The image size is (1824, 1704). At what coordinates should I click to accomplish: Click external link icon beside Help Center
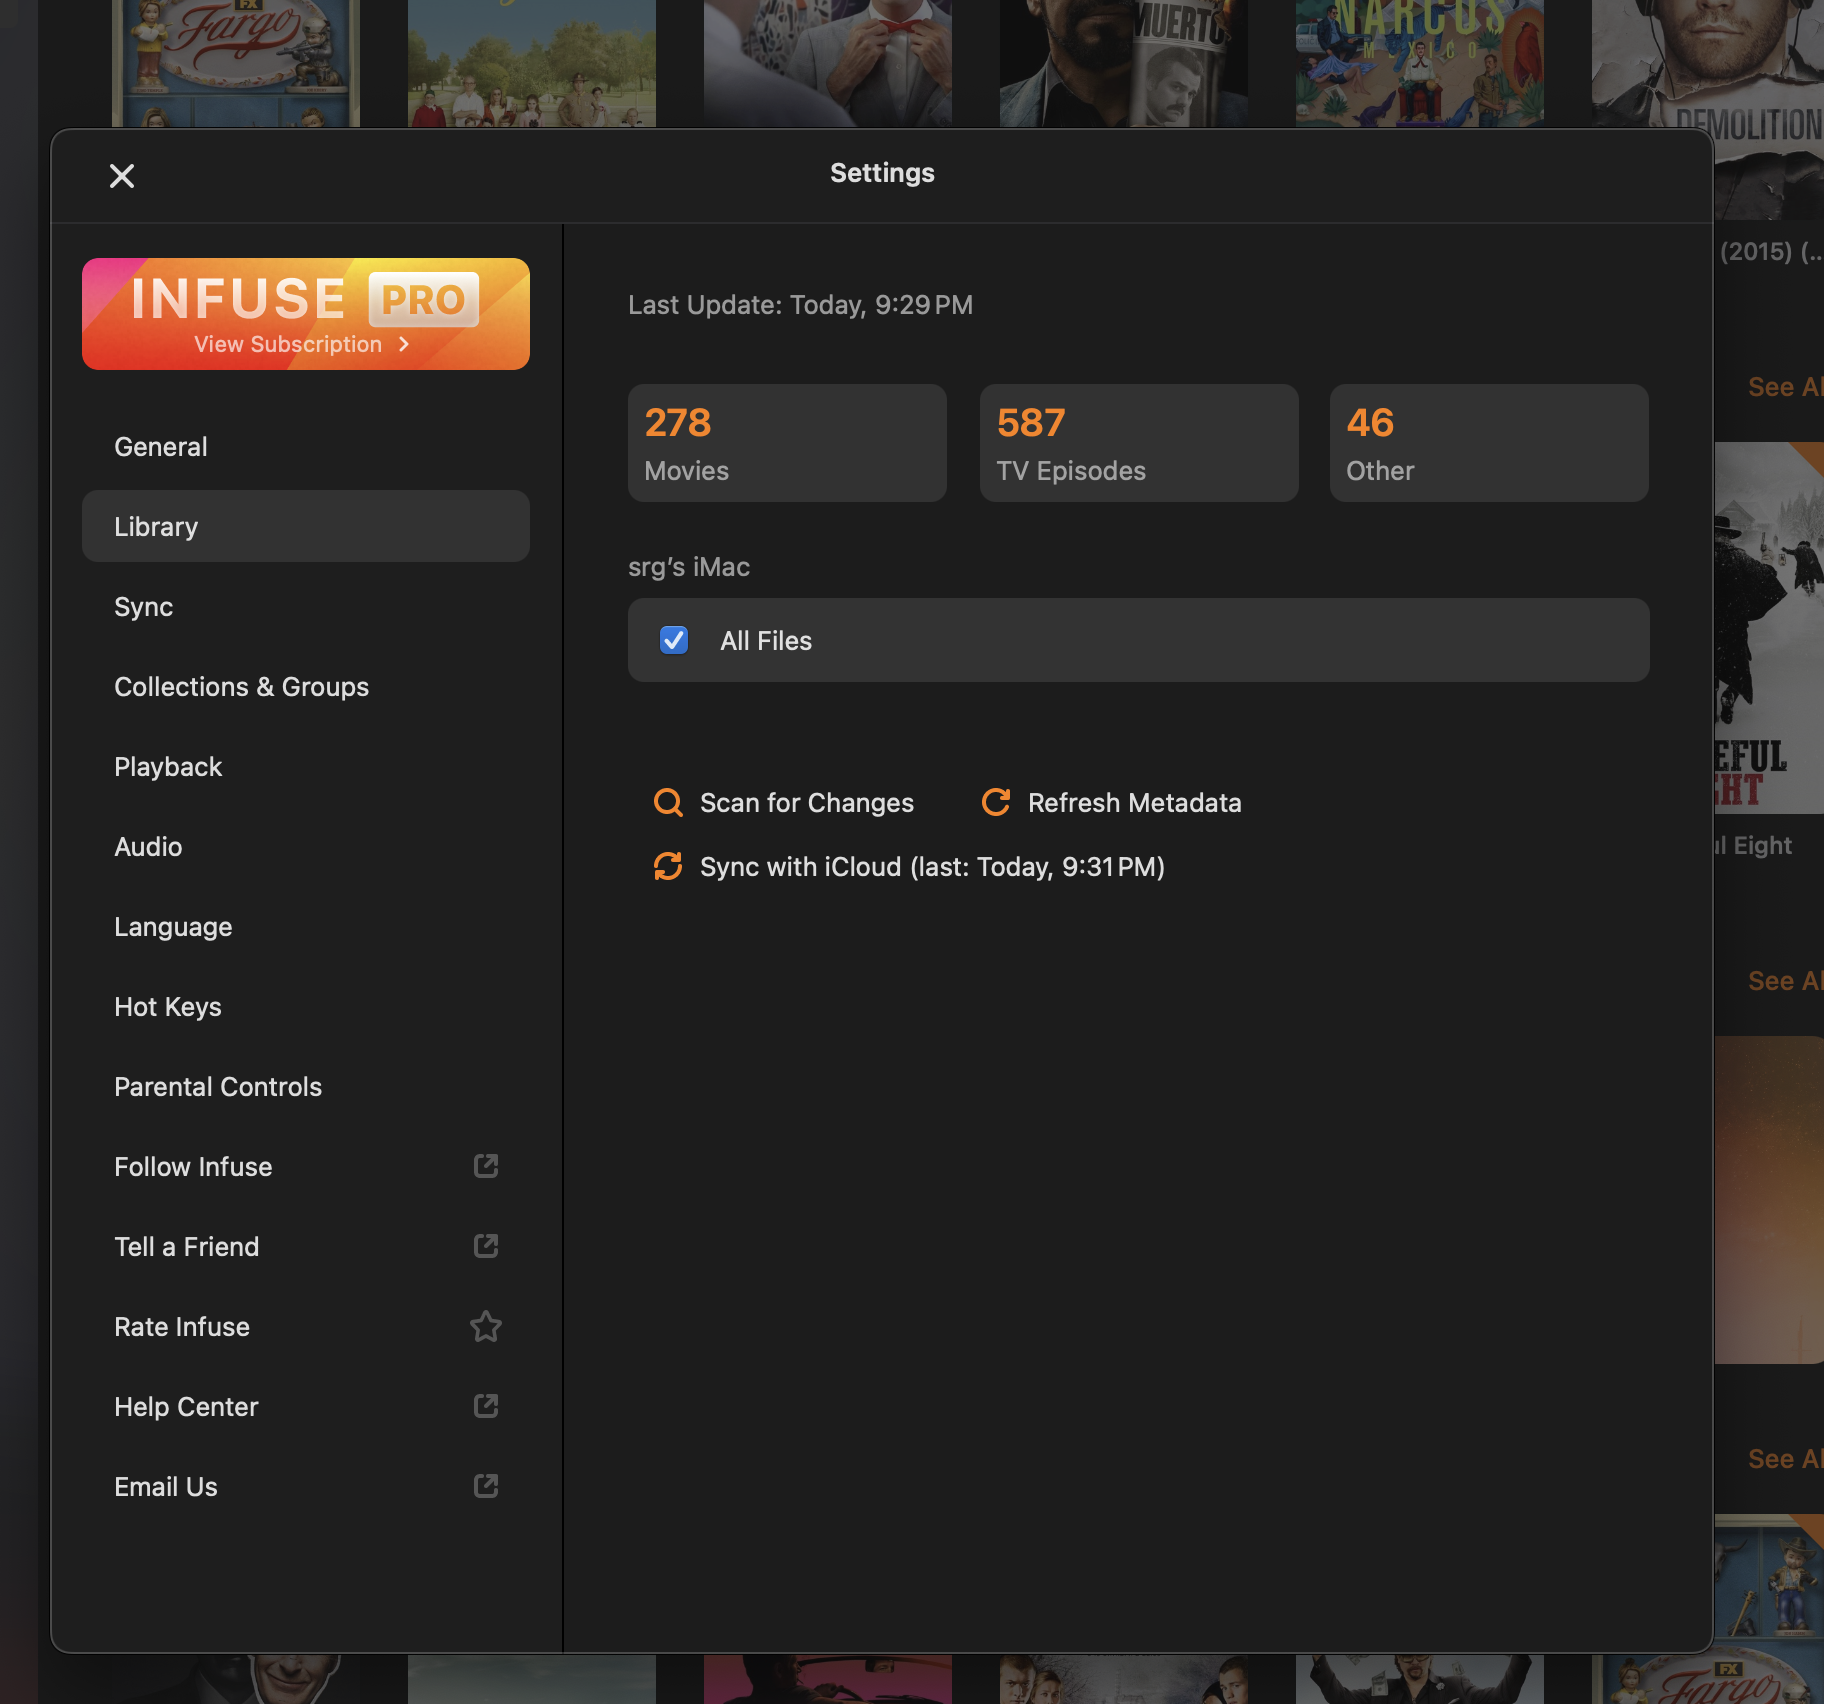(486, 1406)
